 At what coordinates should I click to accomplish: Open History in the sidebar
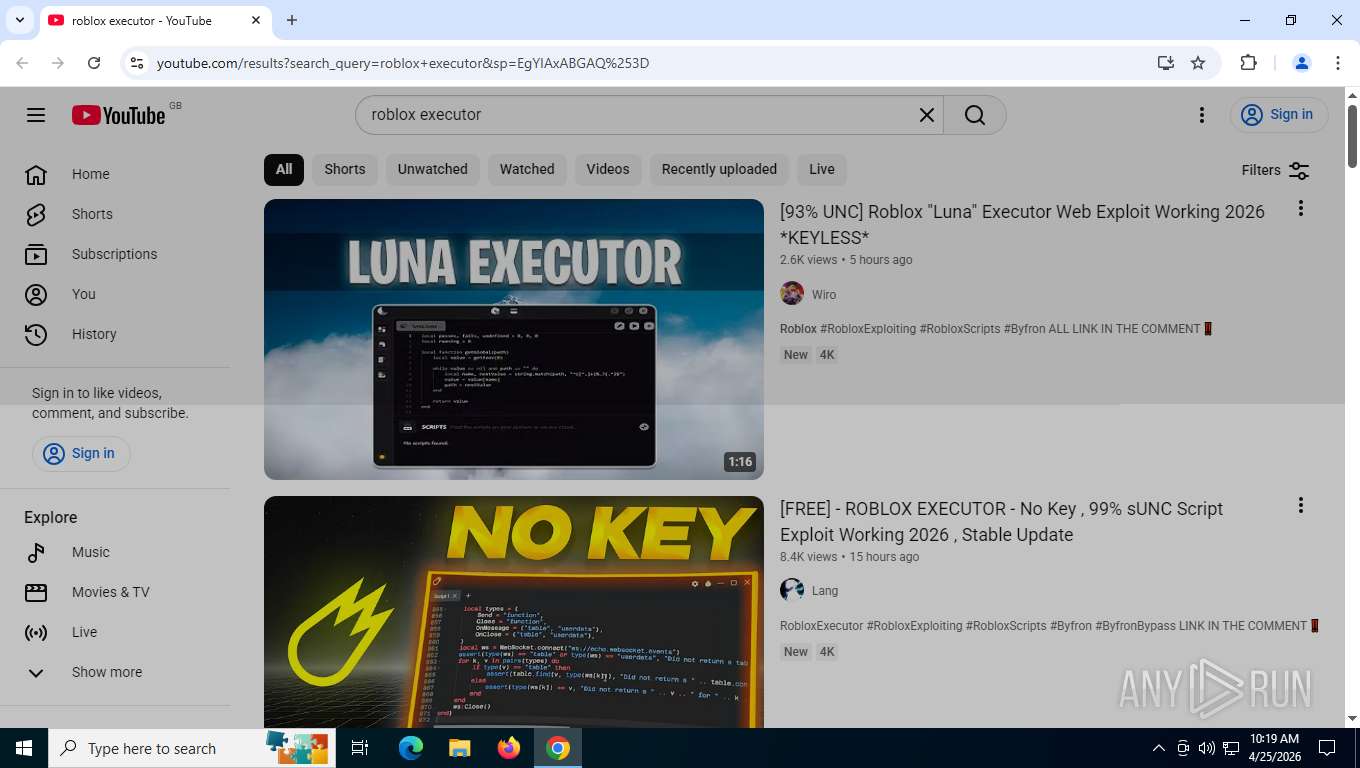[x=115, y=334]
